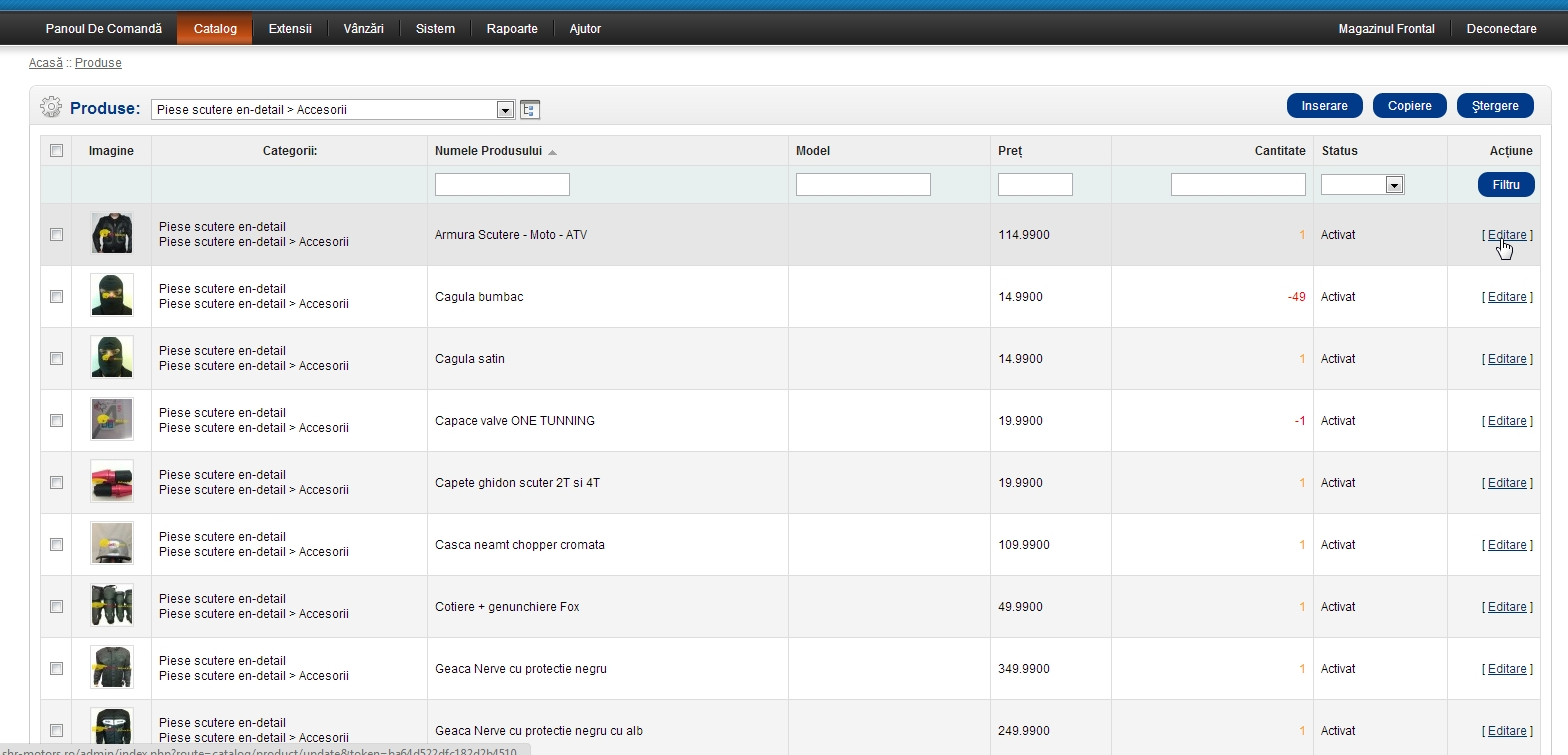Click the Casca neamt chopper helmet image
The width and height of the screenshot is (1568, 755).
click(x=111, y=544)
